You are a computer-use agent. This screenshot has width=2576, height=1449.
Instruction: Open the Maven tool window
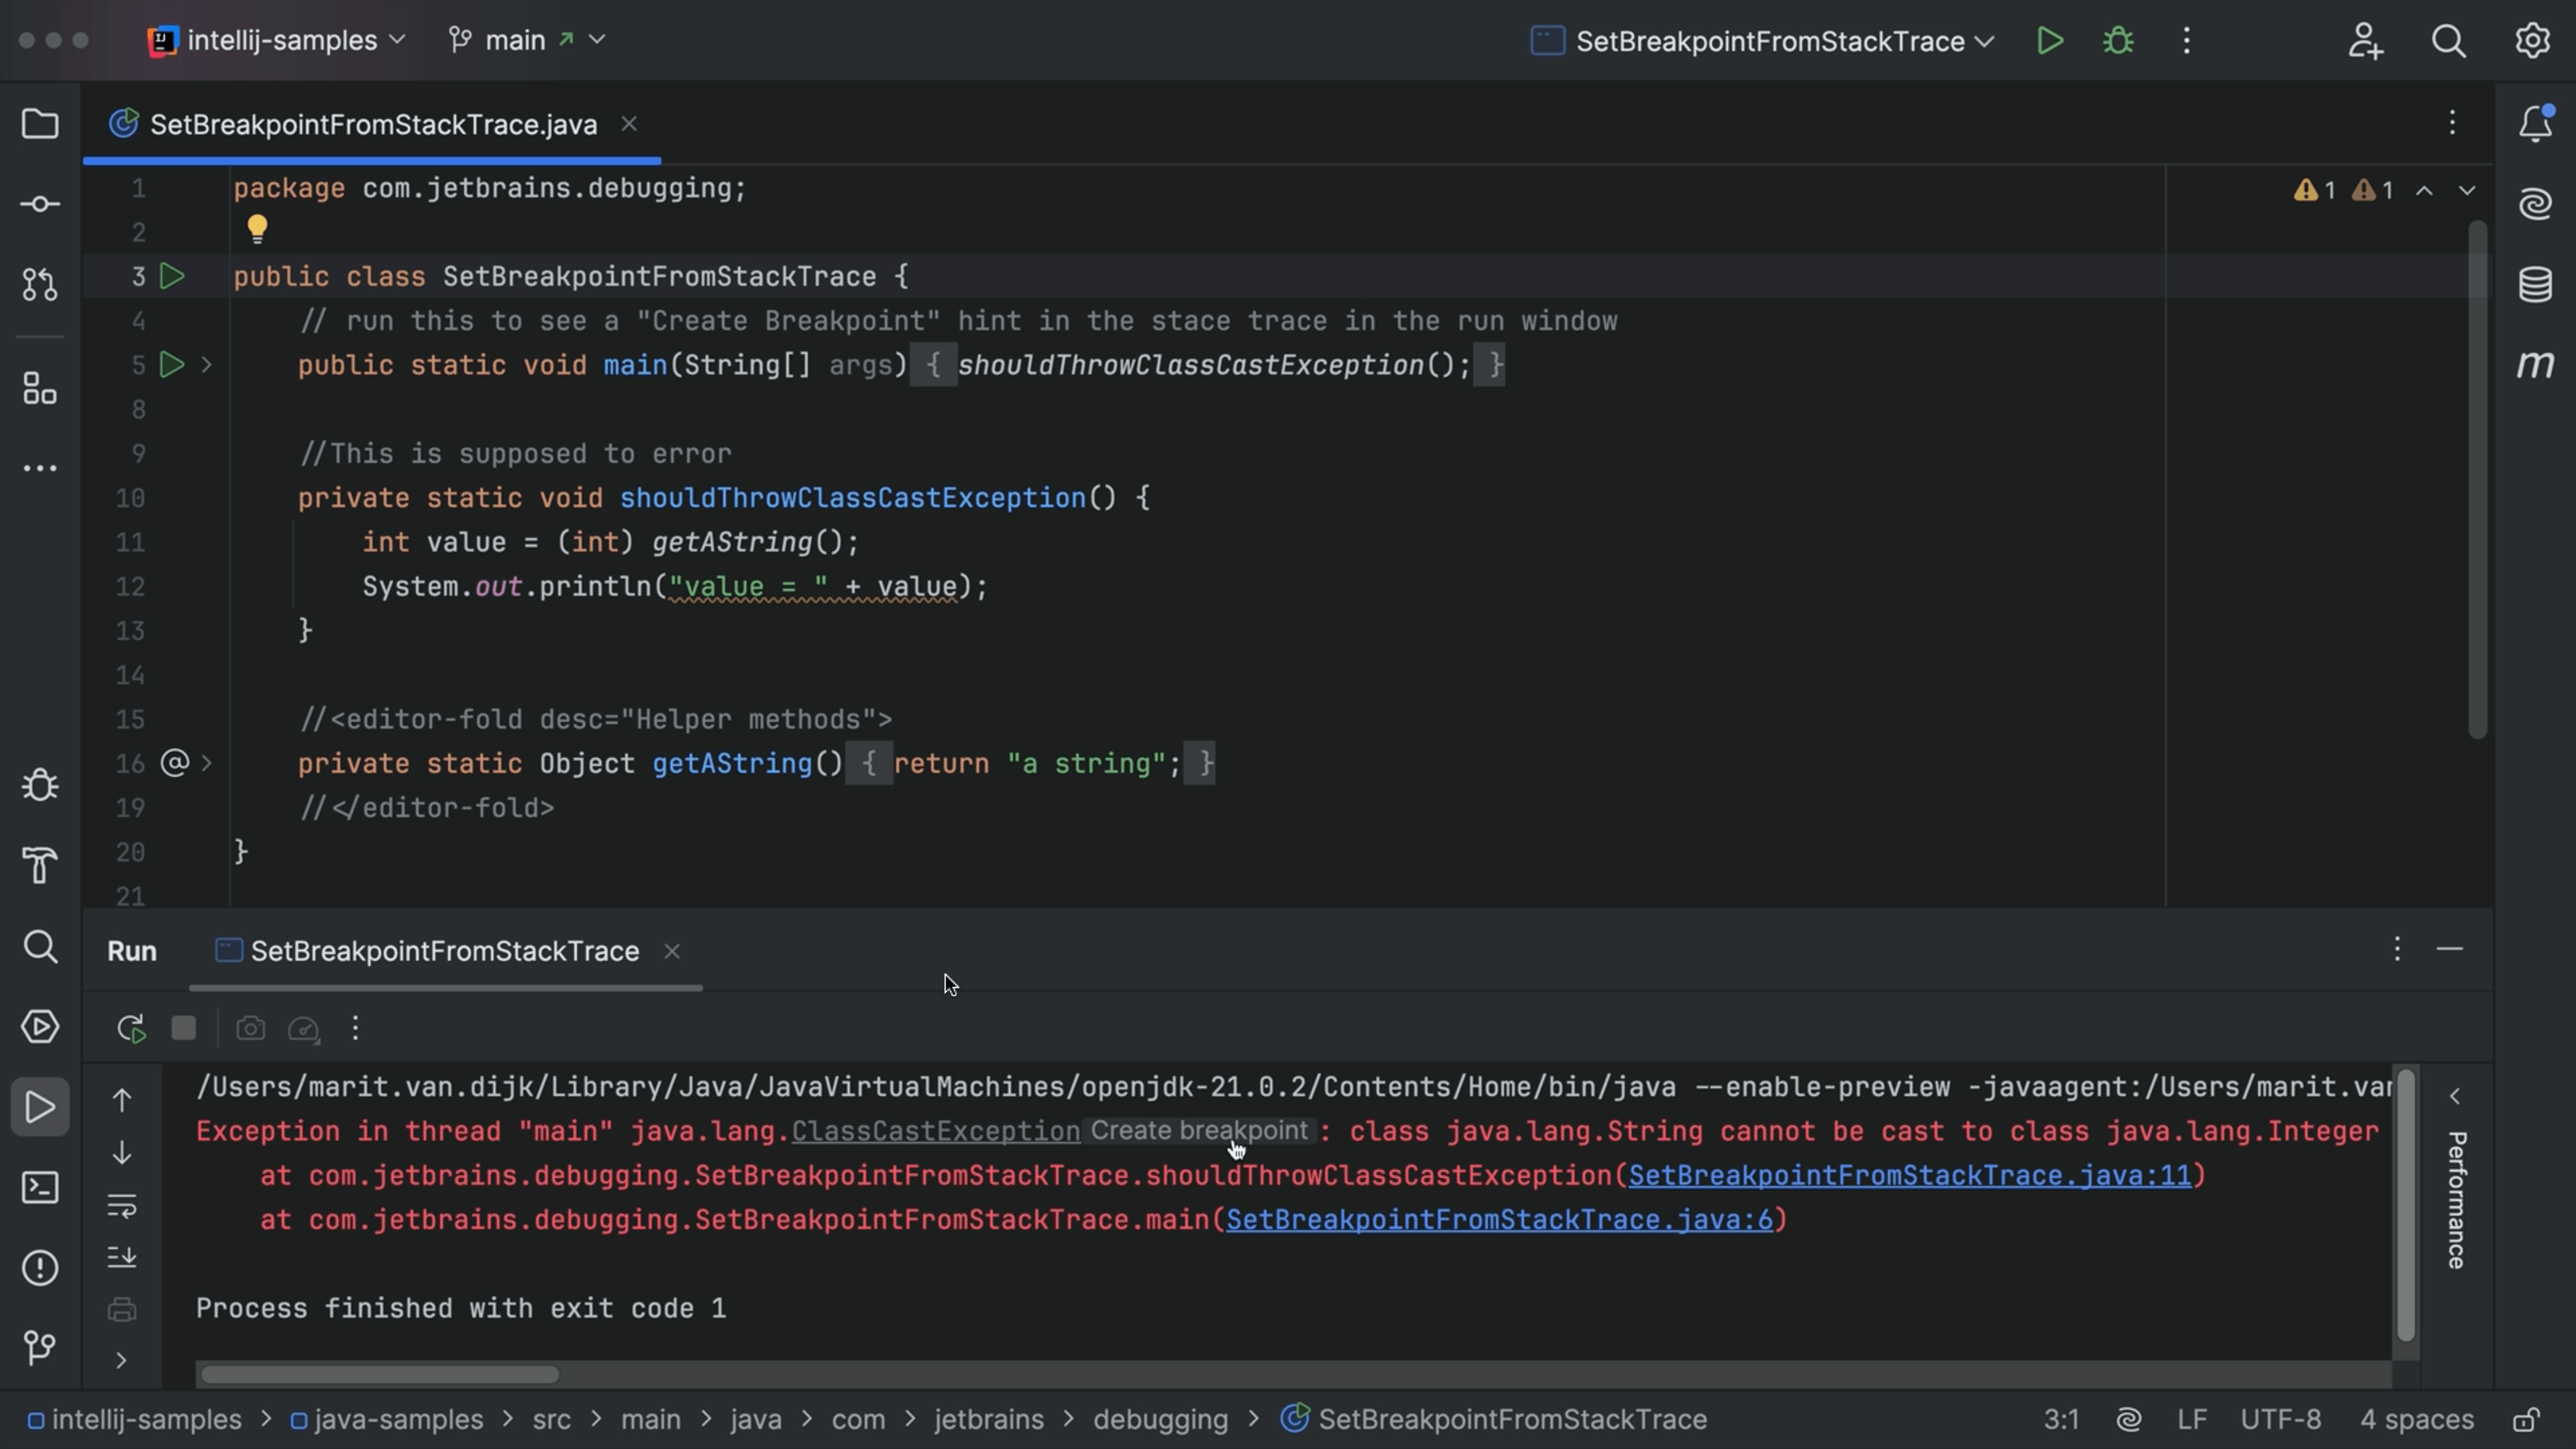tap(2535, 365)
